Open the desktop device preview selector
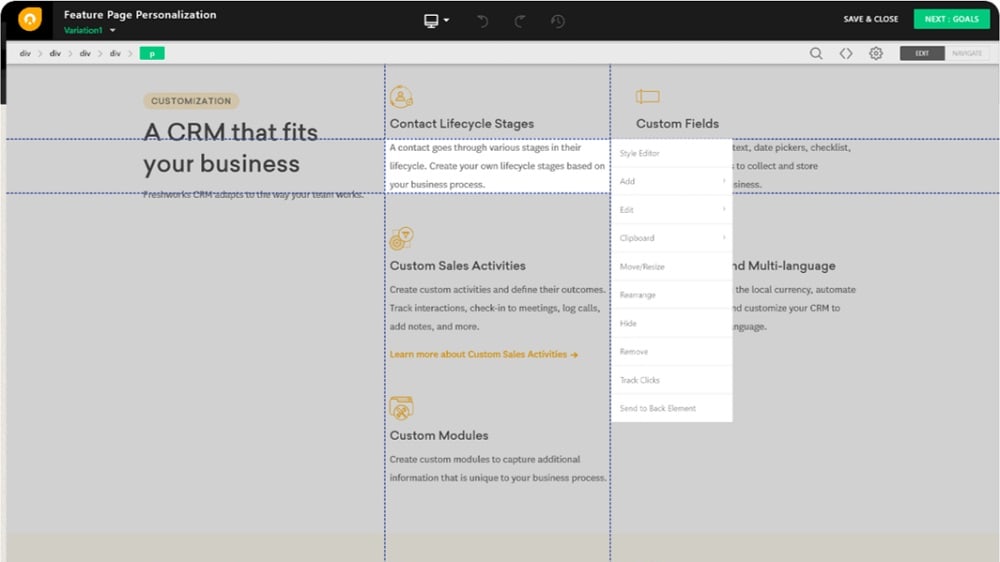The image size is (1000, 562). (436, 21)
